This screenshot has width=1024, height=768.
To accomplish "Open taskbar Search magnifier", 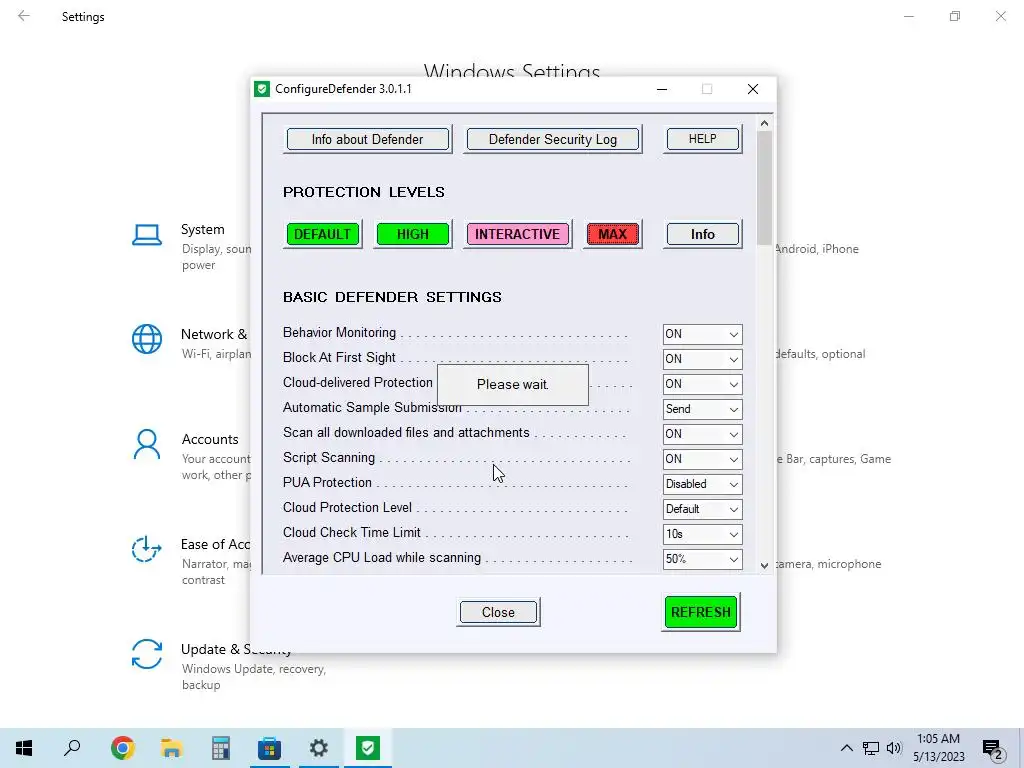I will [x=72, y=748].
